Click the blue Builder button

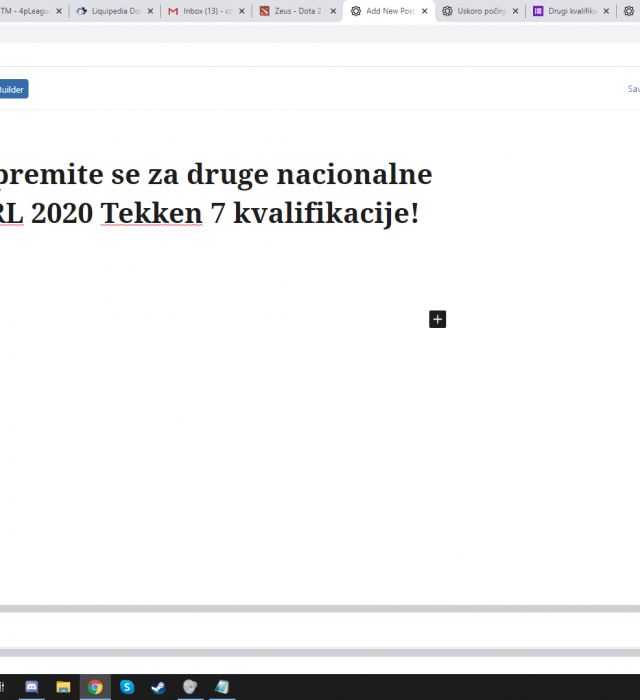click(12, 89)
